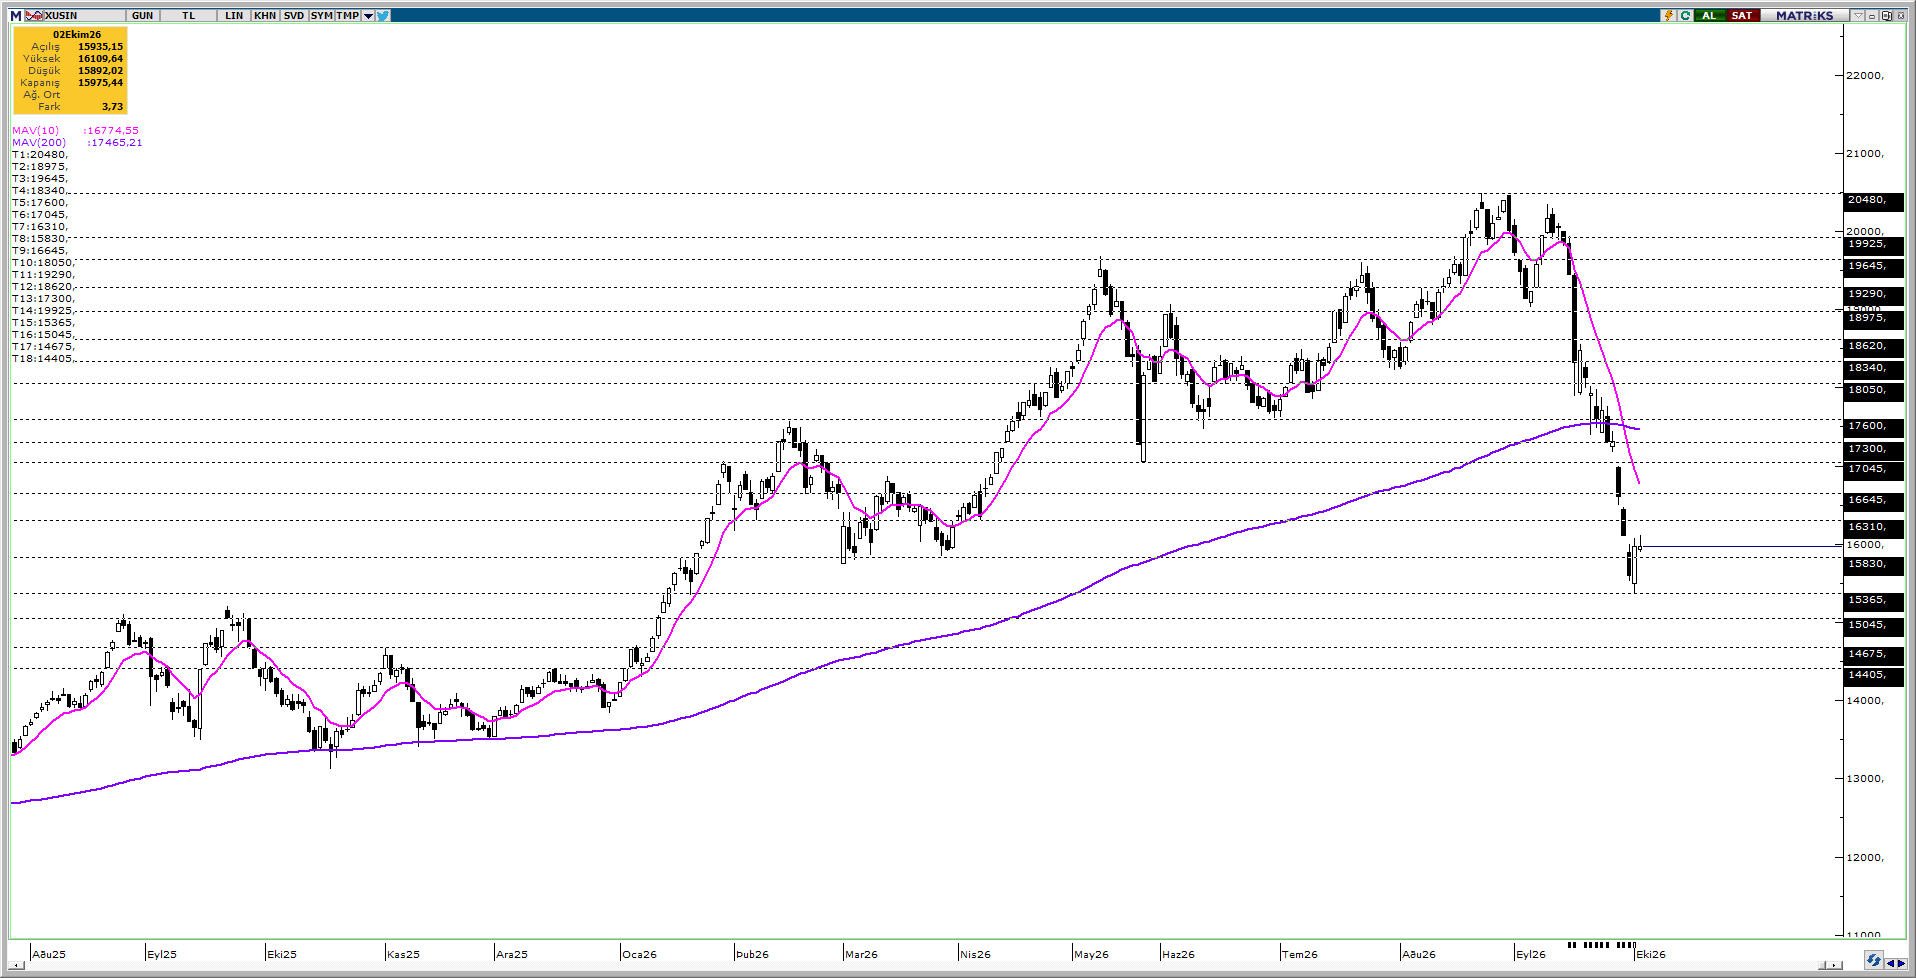The height and width of the screenshot is (978, 1916).
Task: Click the detach window icon in title bar
Action: click(1886, 16)
